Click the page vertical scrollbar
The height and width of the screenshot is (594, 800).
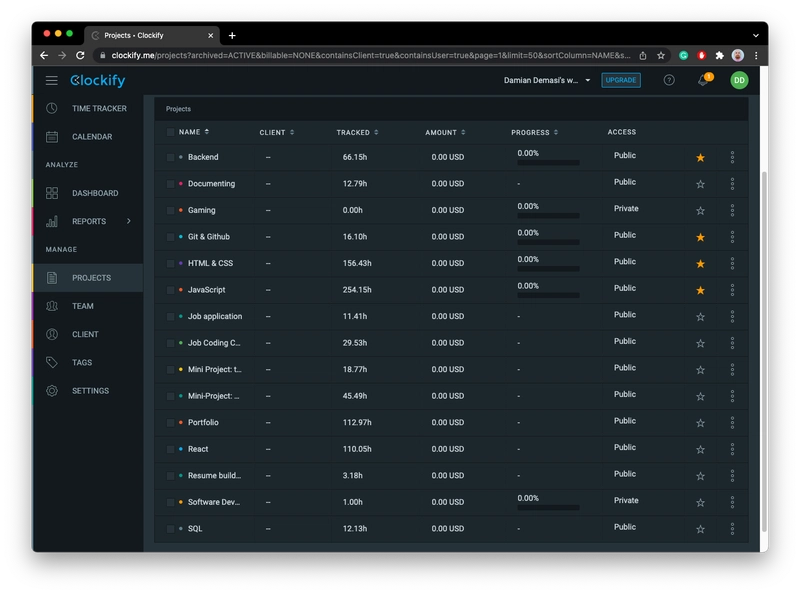764,352
